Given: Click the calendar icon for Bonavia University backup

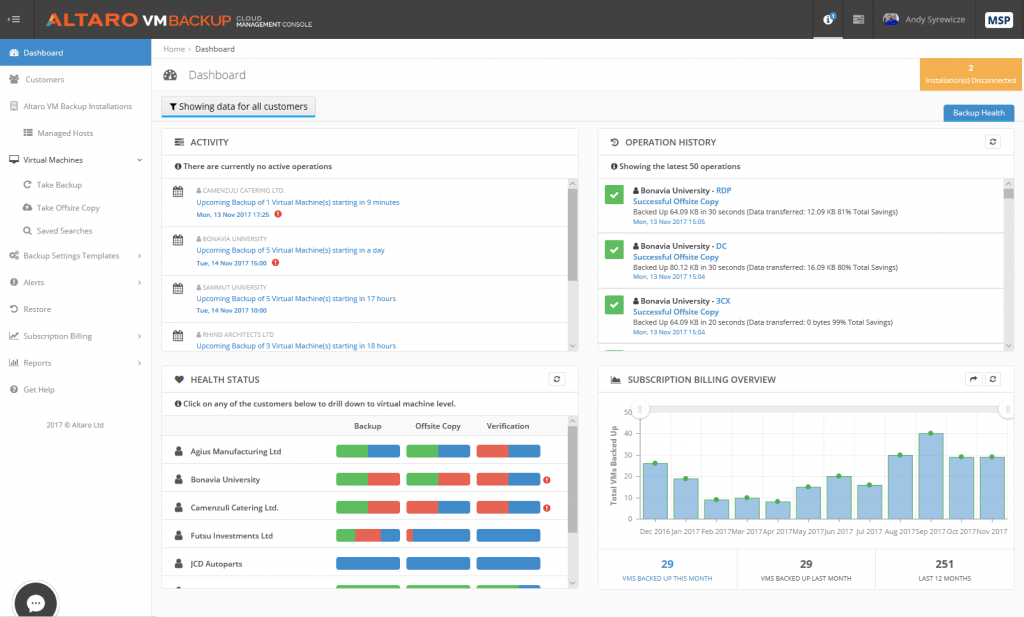Looking at the screenshot, I should tap(178, 240).
